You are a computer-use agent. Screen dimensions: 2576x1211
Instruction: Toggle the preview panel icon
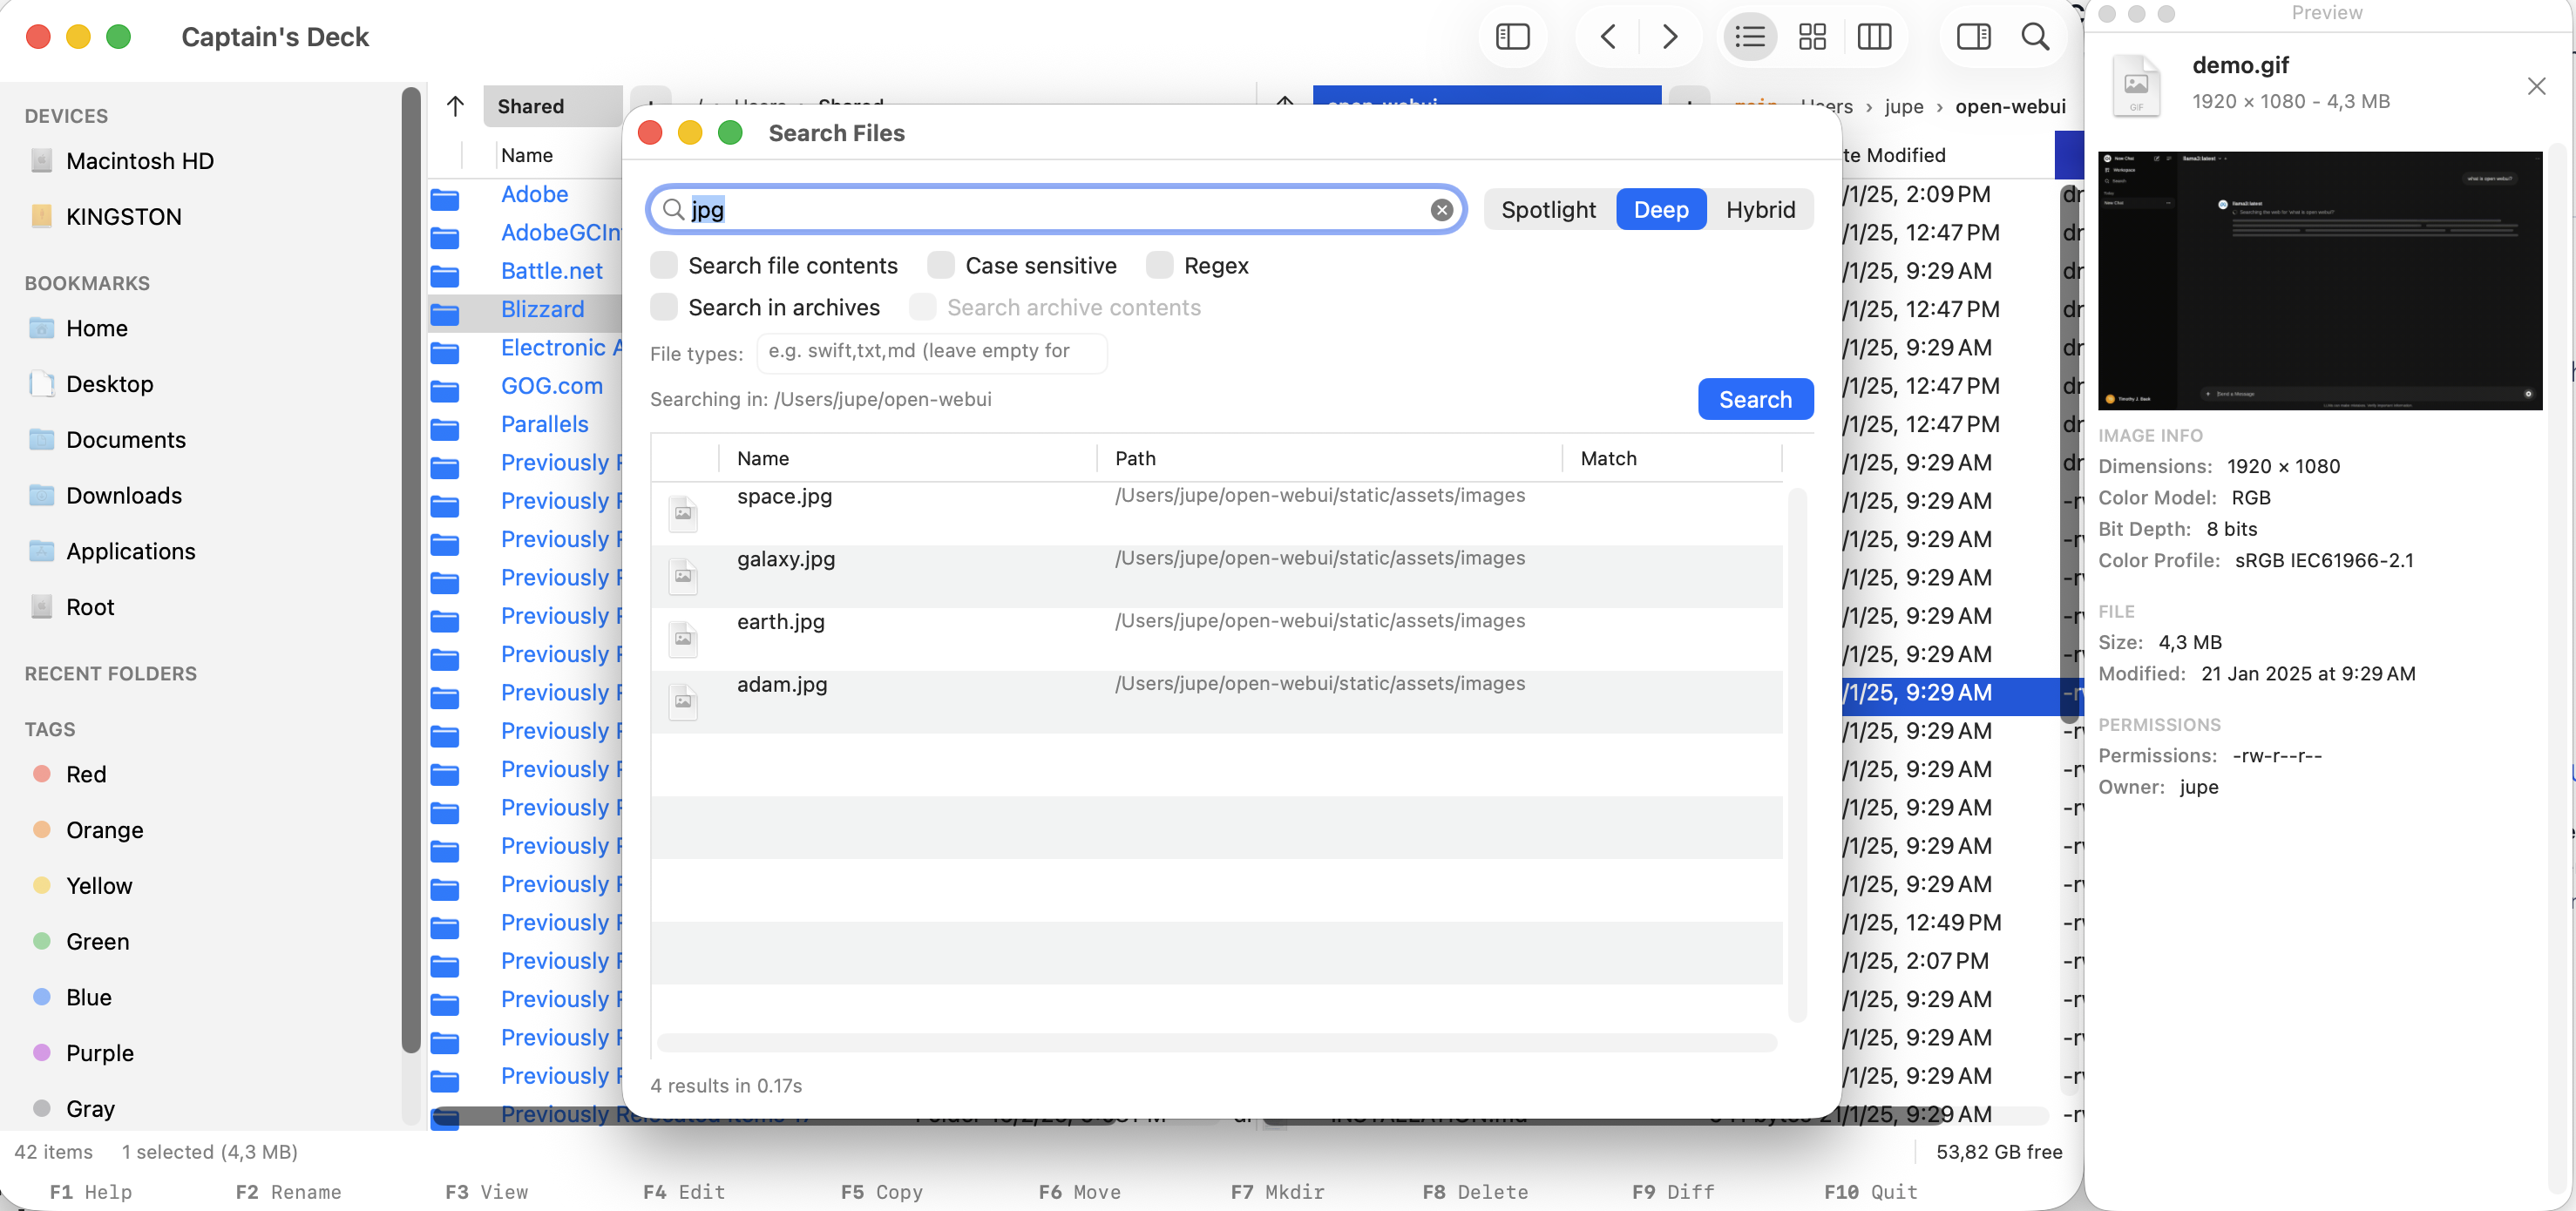click(1972, 37)
